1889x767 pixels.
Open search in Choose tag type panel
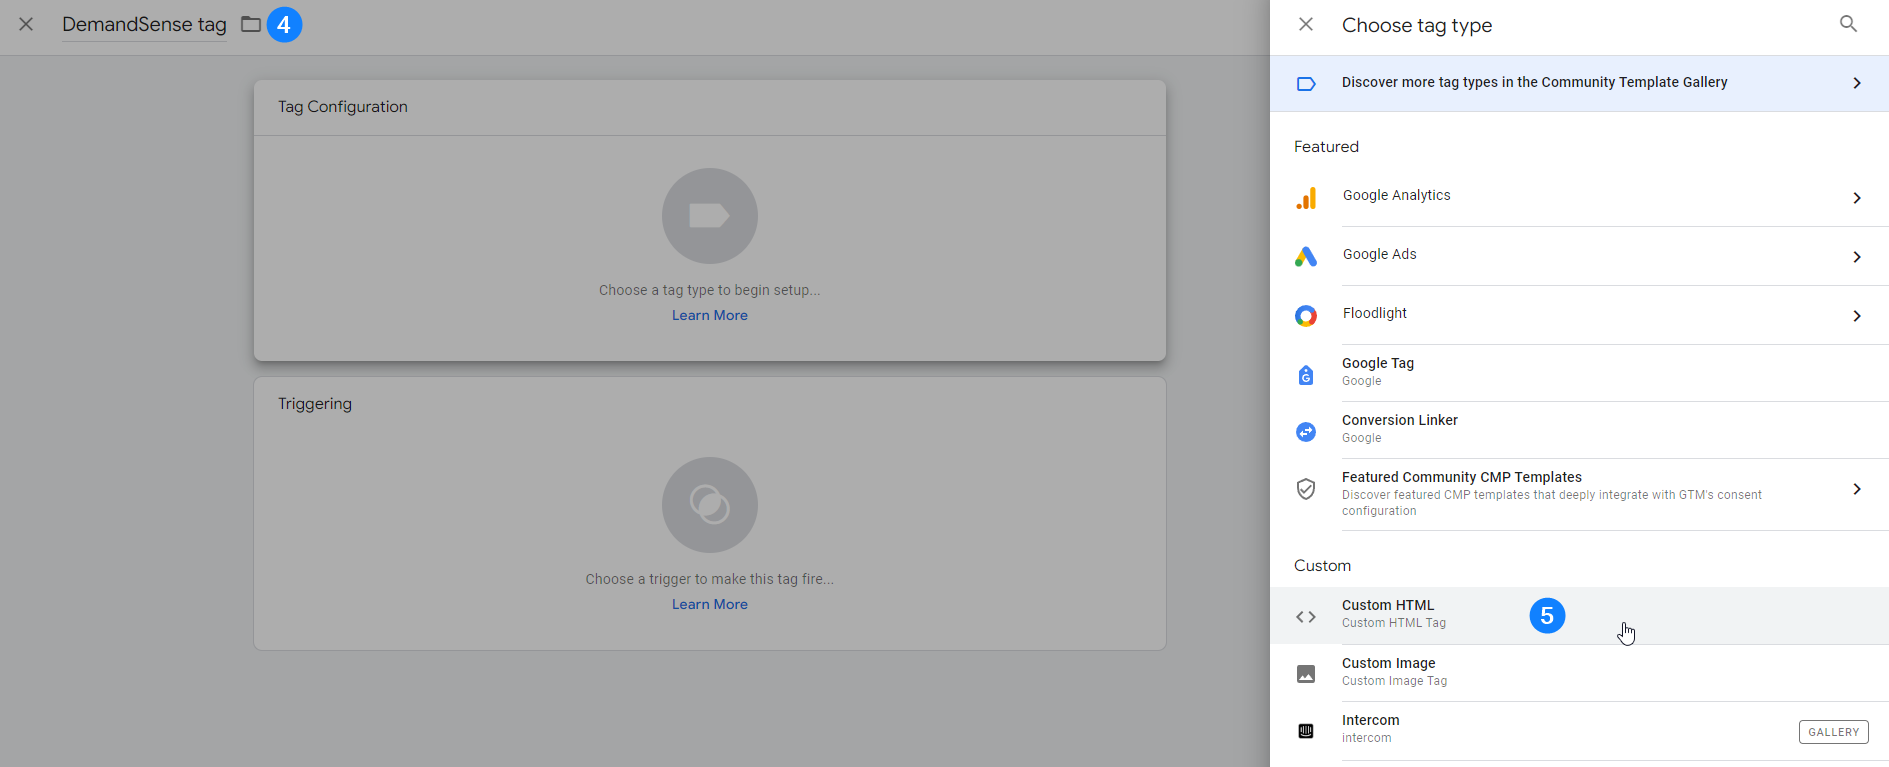point(1848,24)
